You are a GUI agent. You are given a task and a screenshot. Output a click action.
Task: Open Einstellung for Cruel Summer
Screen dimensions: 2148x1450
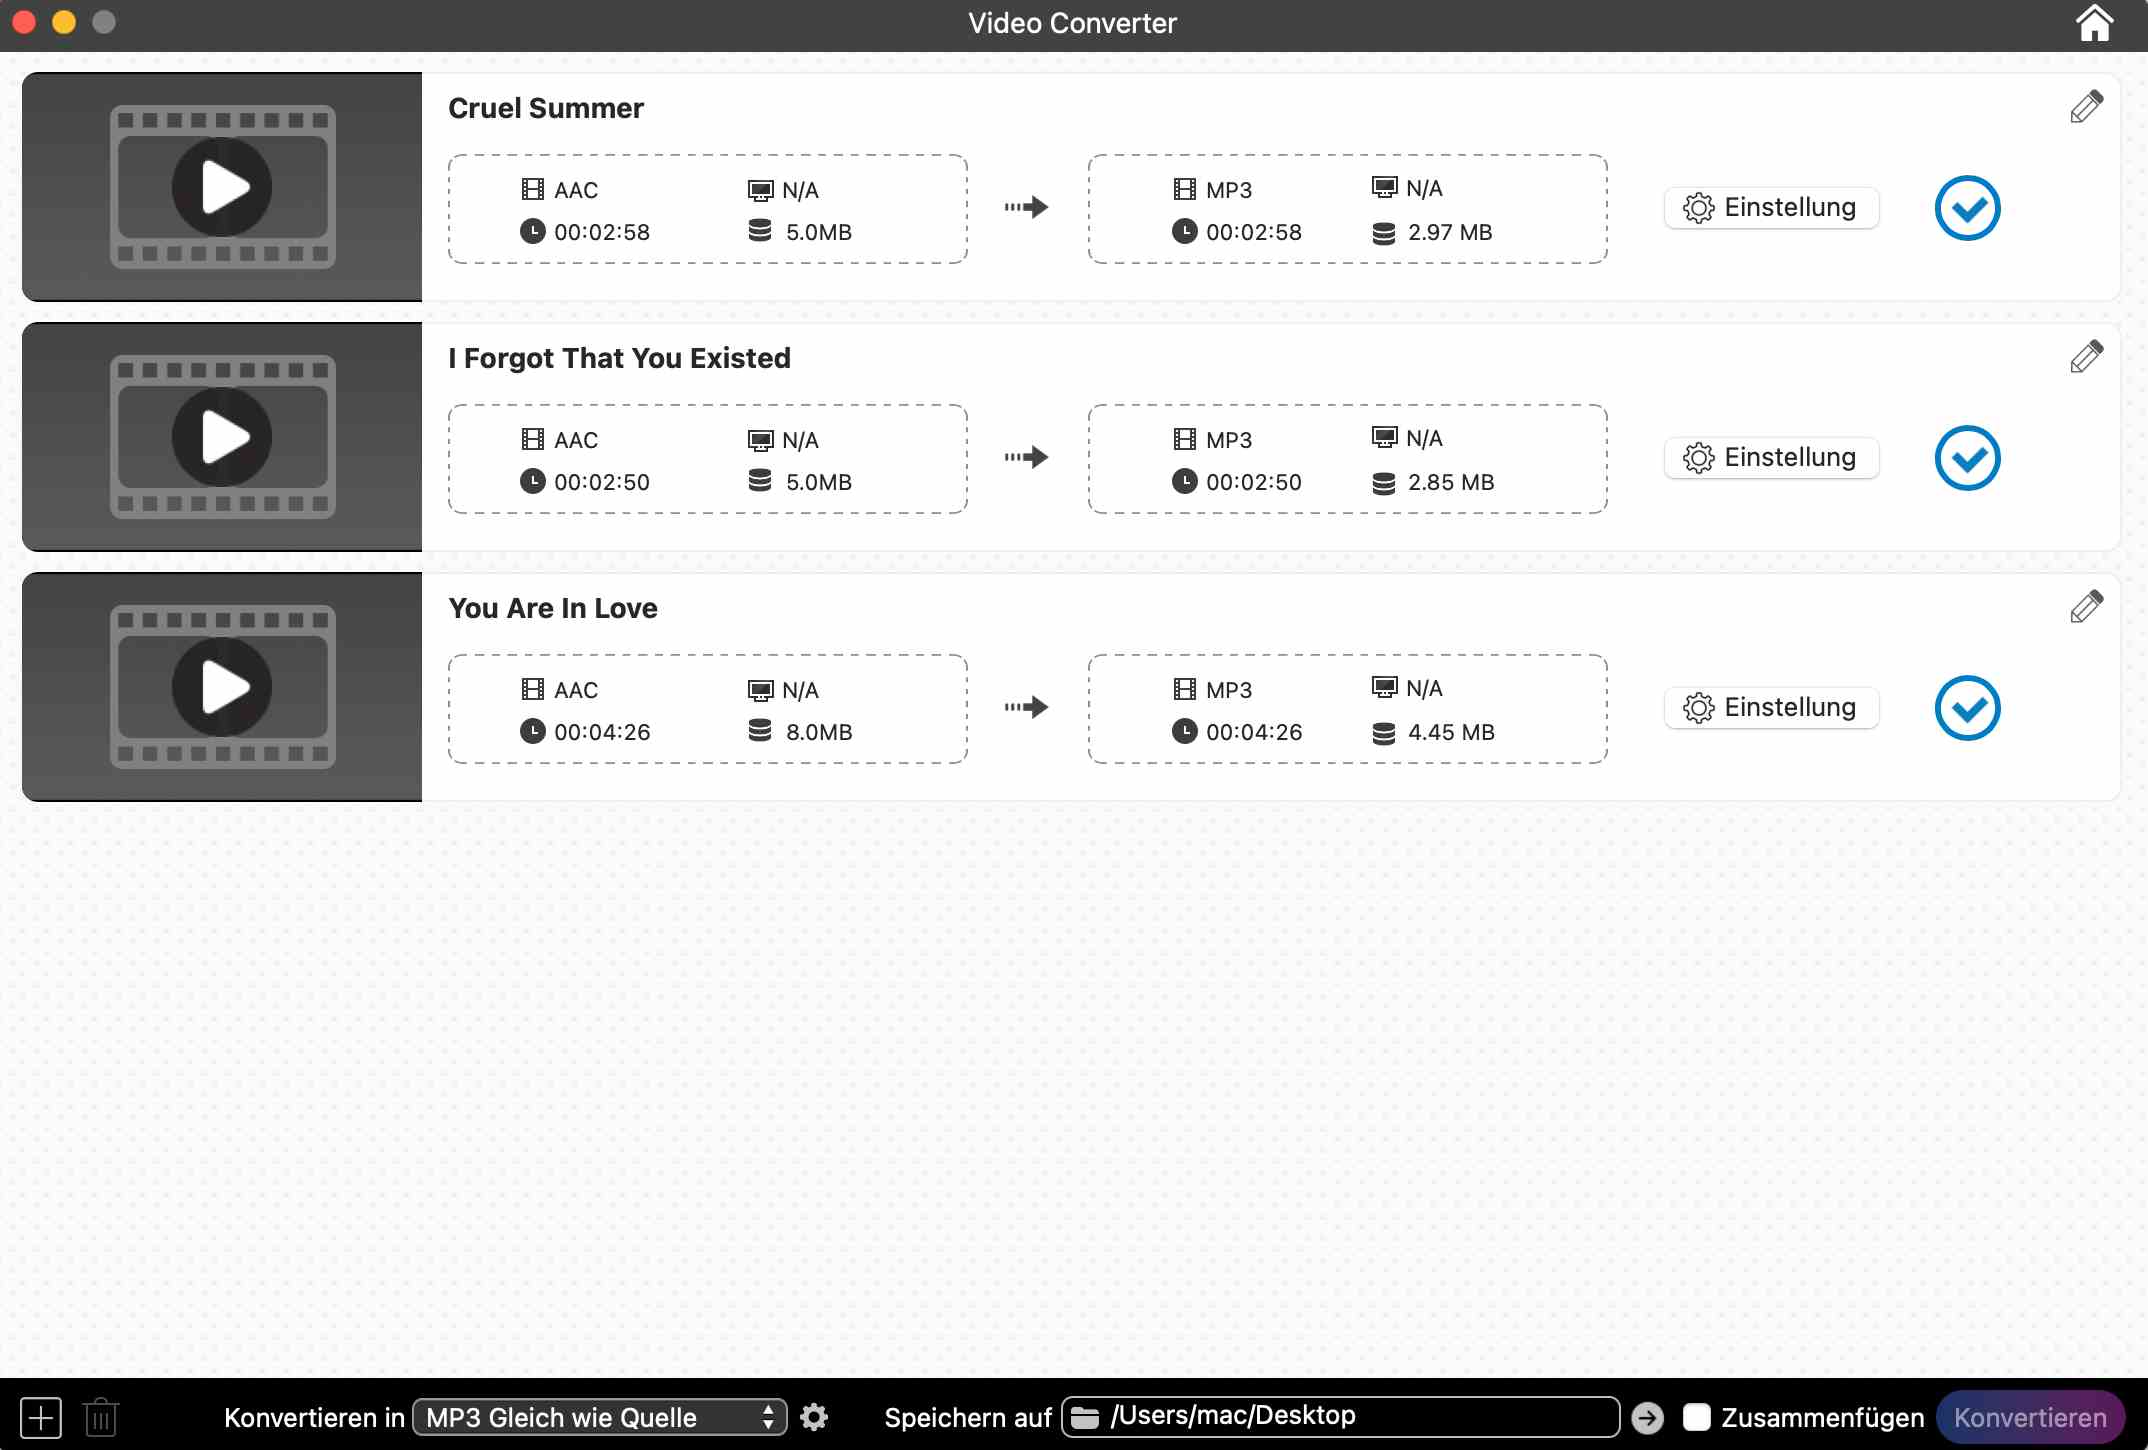[x=1771, y=208]
